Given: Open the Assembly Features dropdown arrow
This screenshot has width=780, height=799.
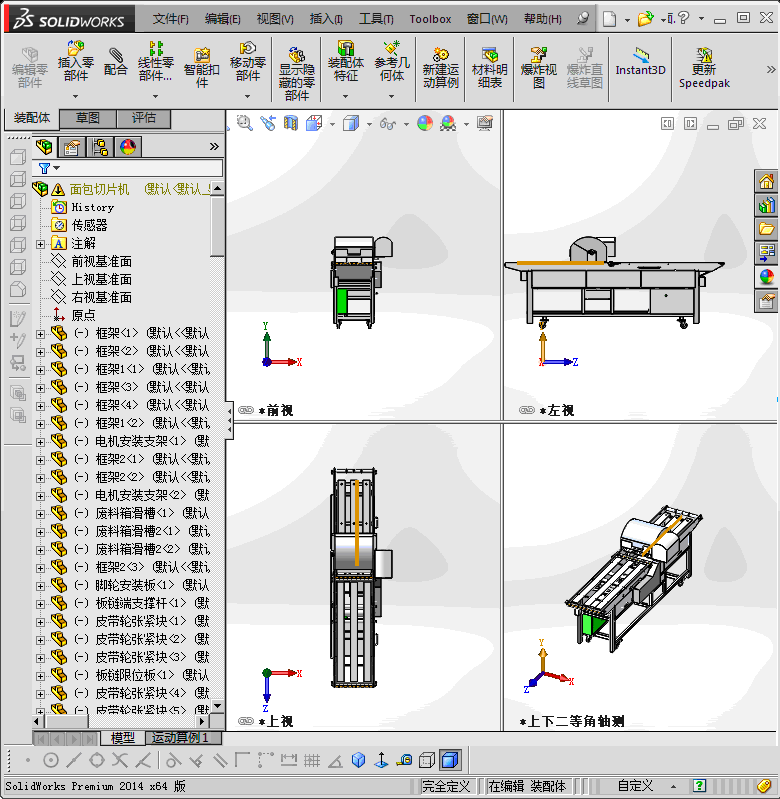Looking at the screenshot, I should [x=345, y=96].
